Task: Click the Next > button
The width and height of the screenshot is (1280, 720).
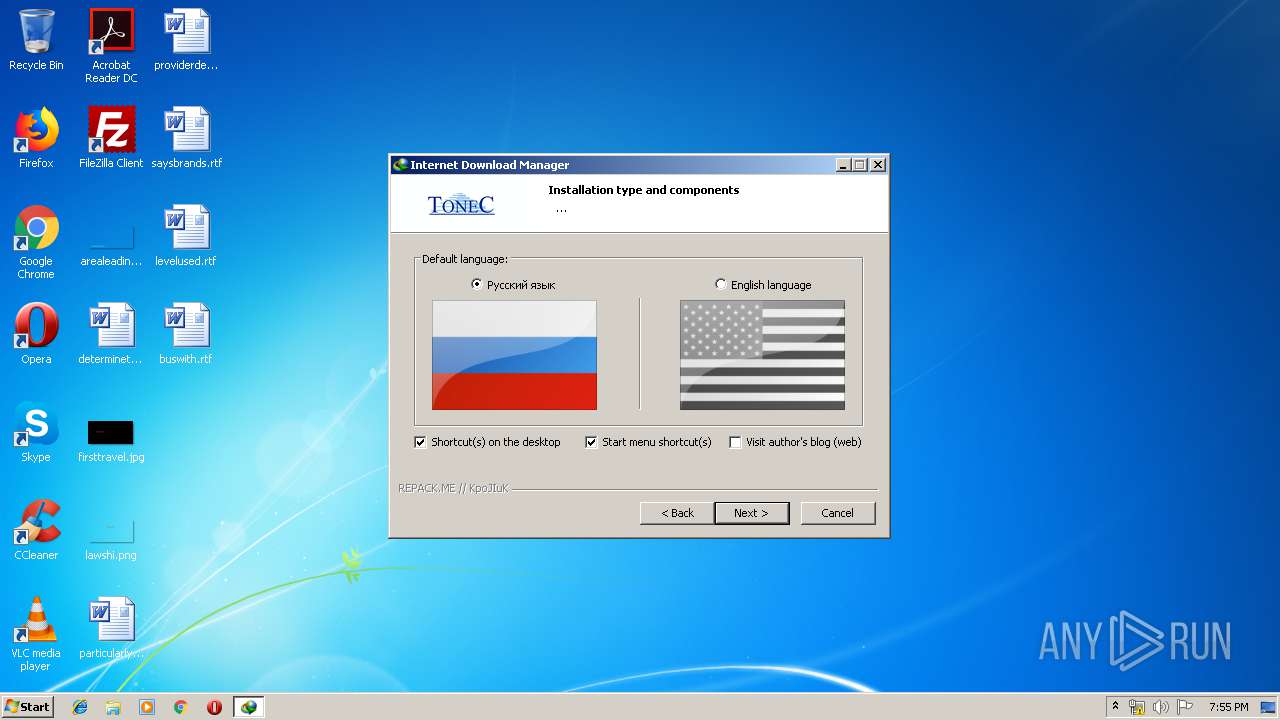Action: click(x=752, y=513)
